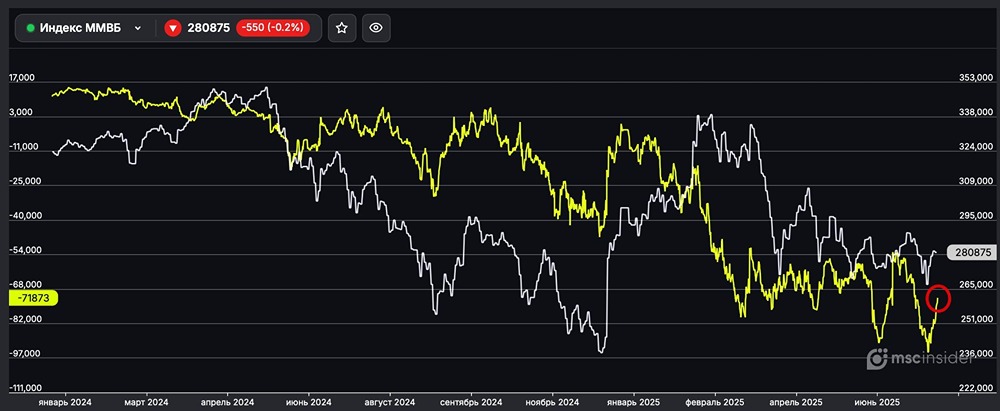Click the white 280875 right axis price label
Screen dimensions: 1000x411
point(971,253)
